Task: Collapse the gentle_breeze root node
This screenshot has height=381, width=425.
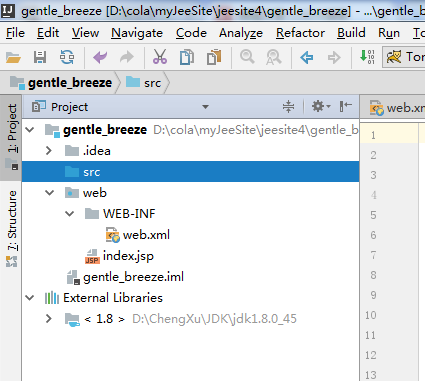Action: coord(30,129)
